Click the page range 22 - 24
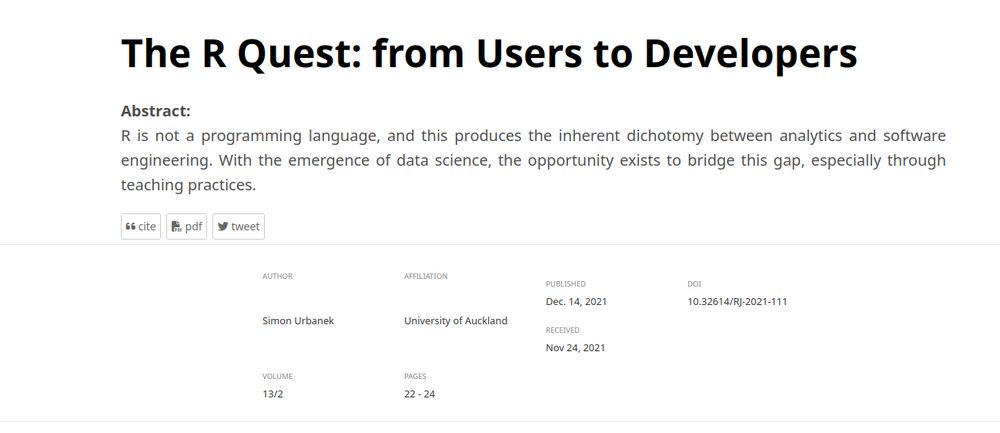Image resolution: width=1000 pixels, height=433 pixels. [x=419, y=393]
